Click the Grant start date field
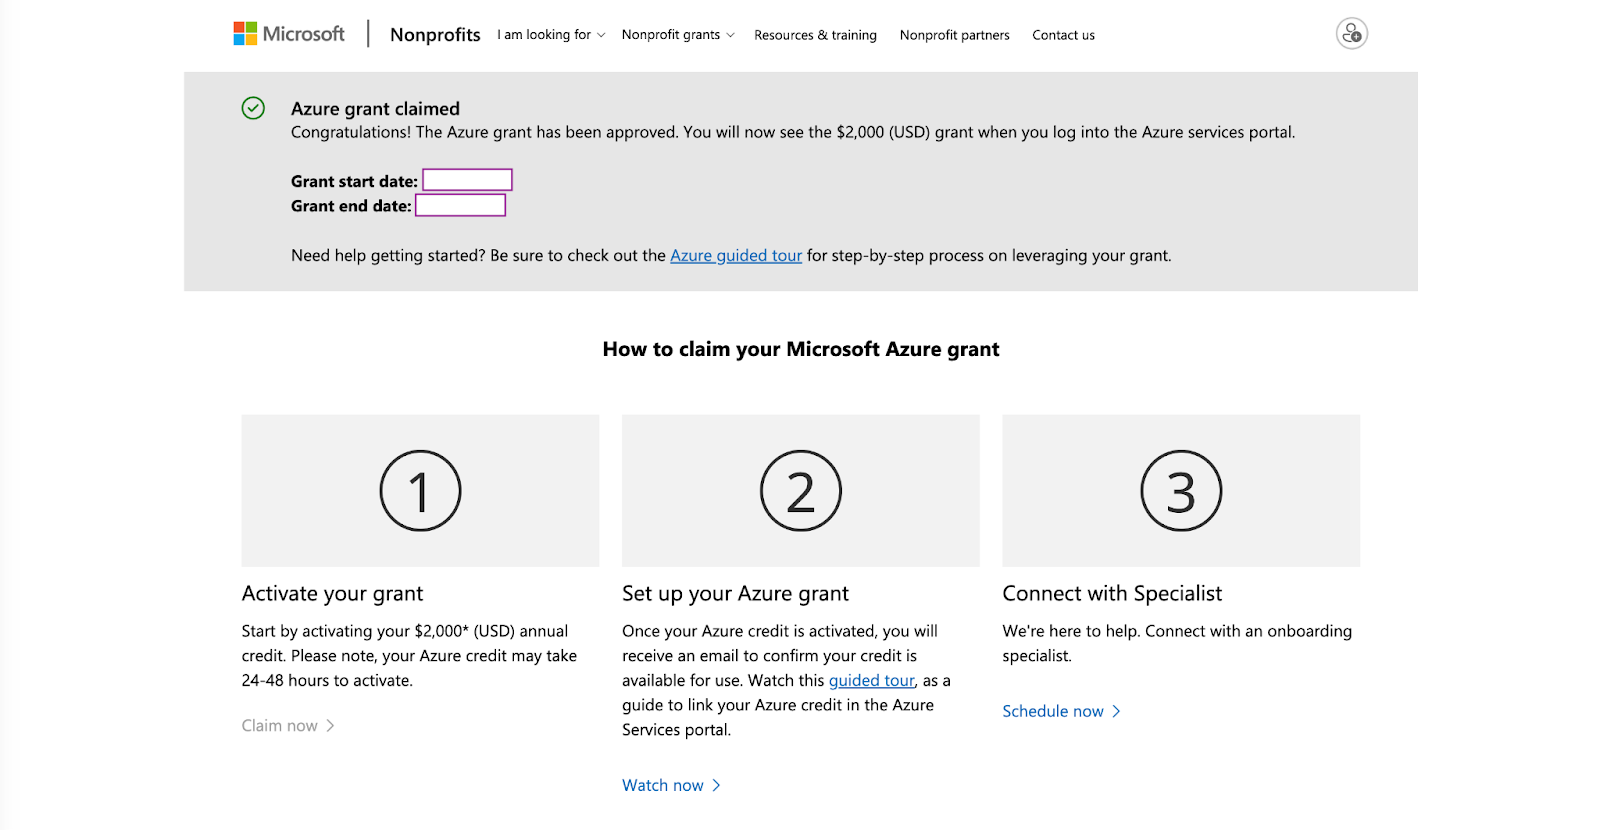 (467, 180)
